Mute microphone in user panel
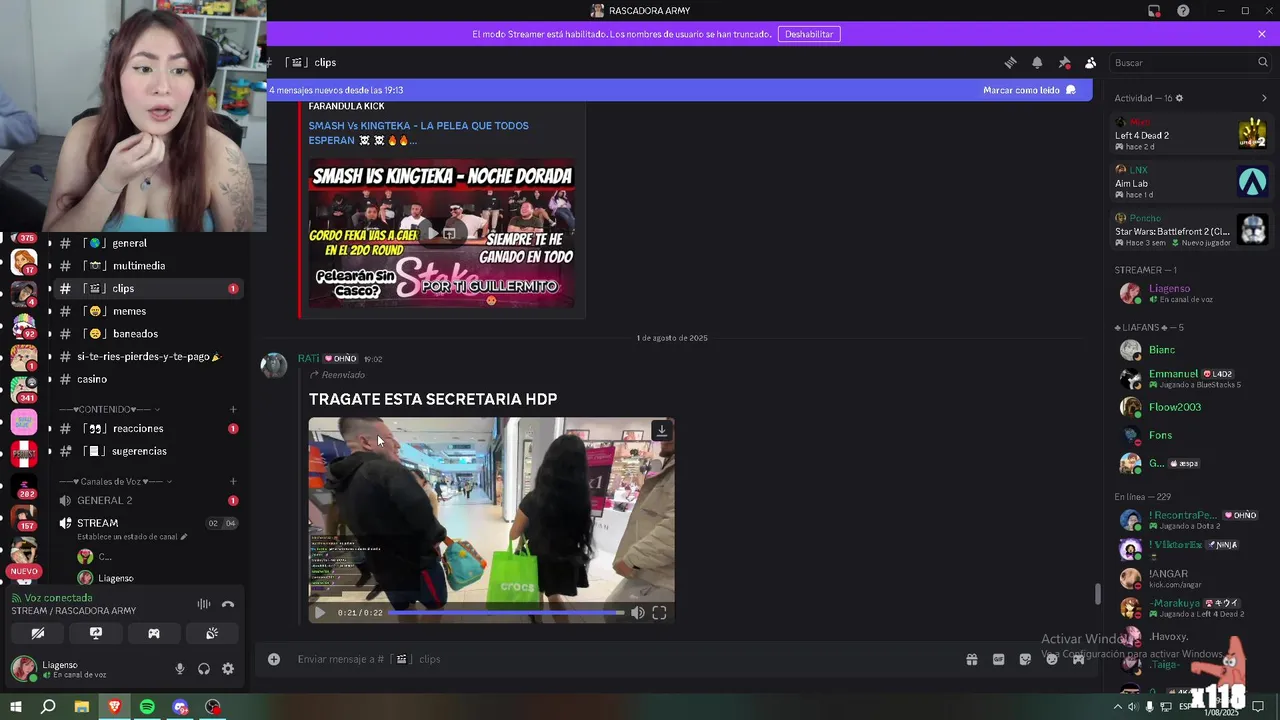 click(x=180, y=669)
